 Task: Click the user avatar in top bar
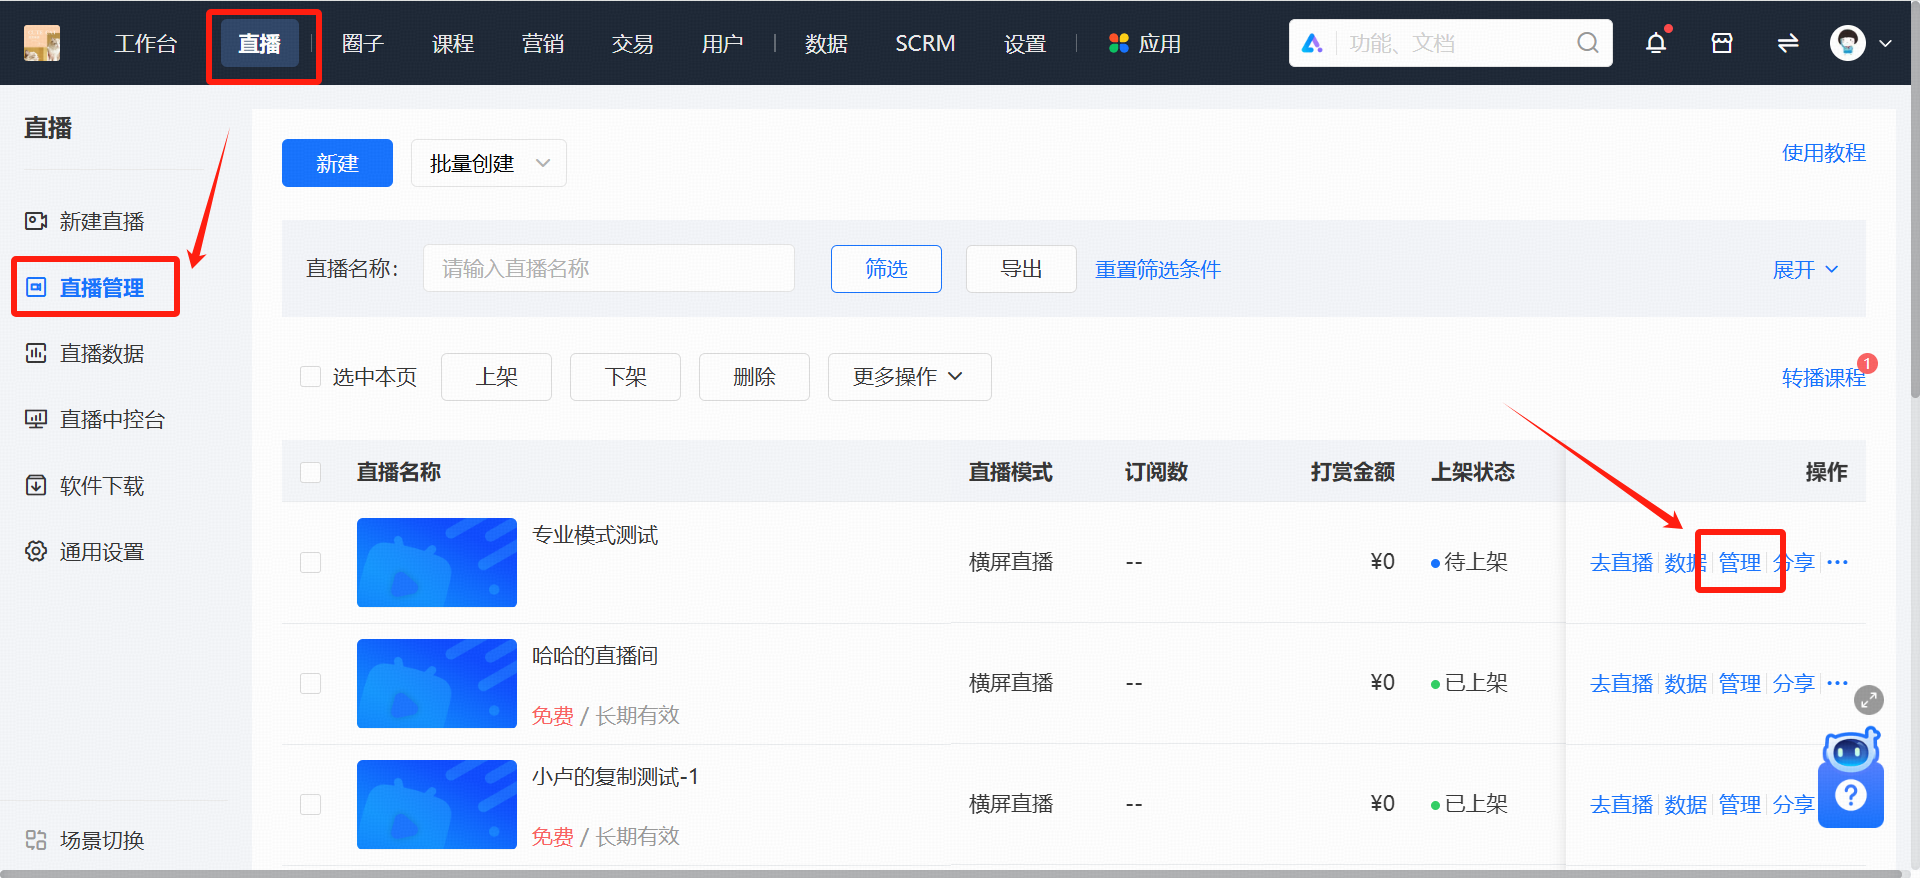[1847, 43]
